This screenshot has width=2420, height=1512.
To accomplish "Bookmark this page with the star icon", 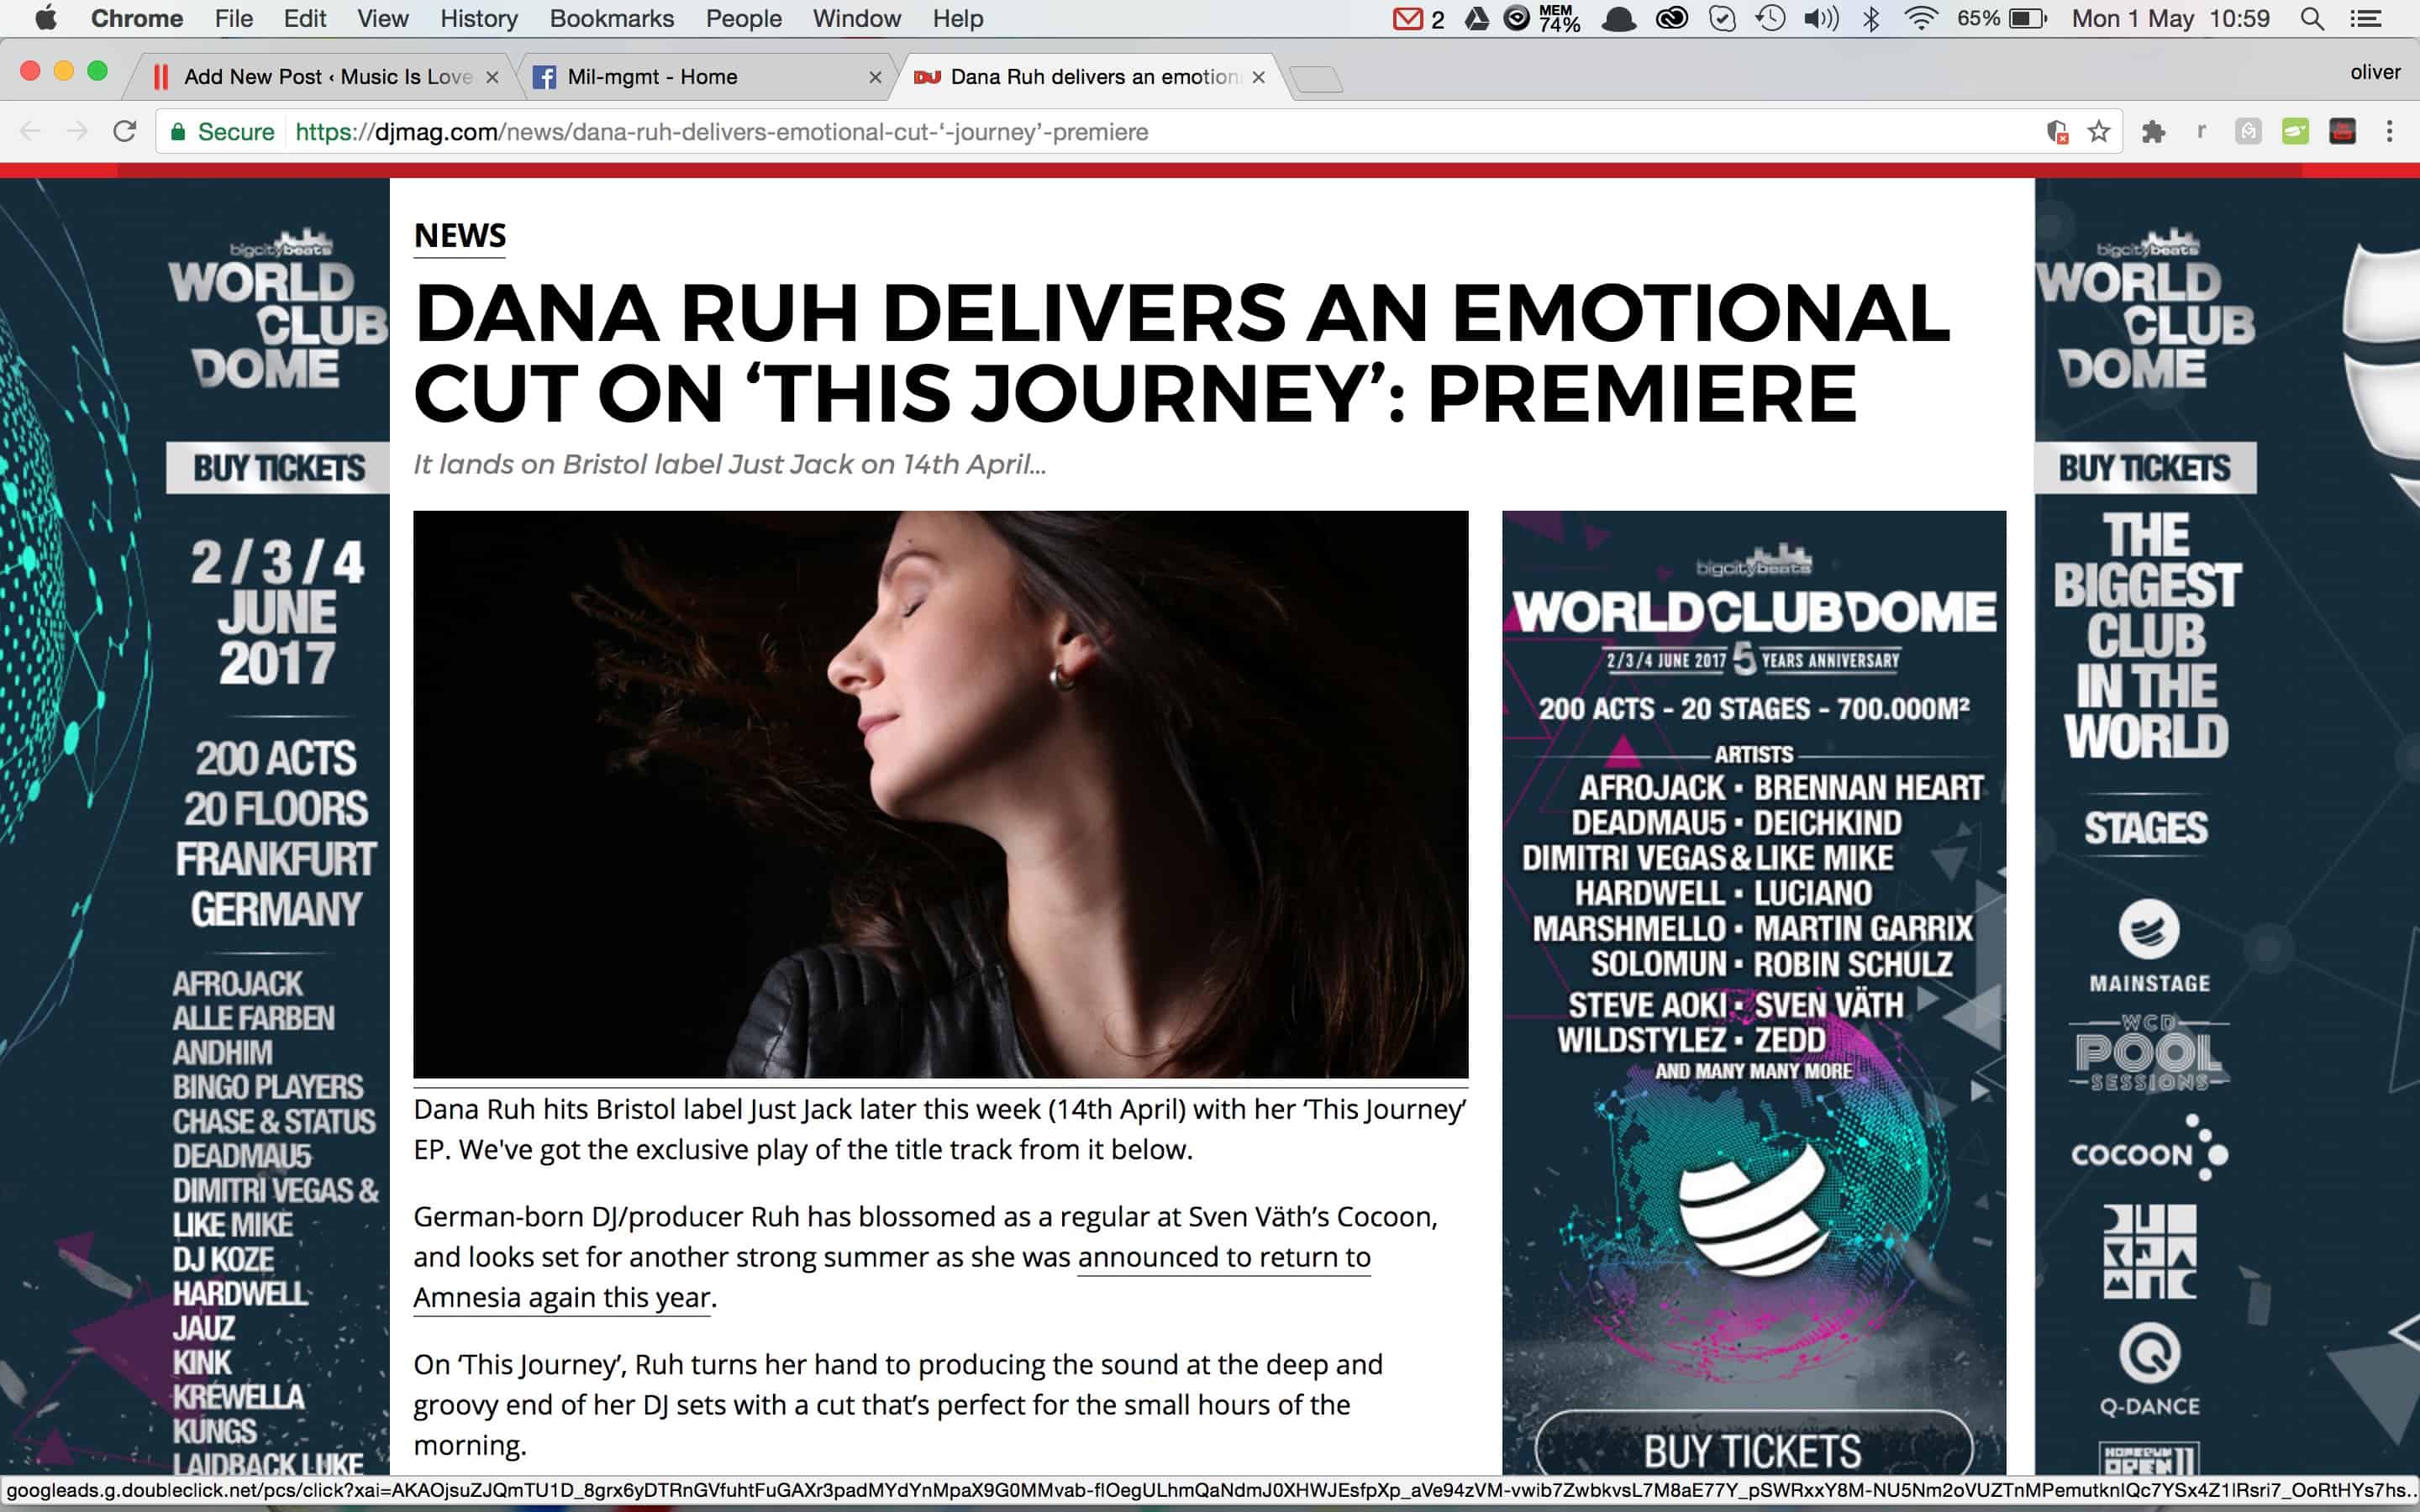I will [2099, 131].
